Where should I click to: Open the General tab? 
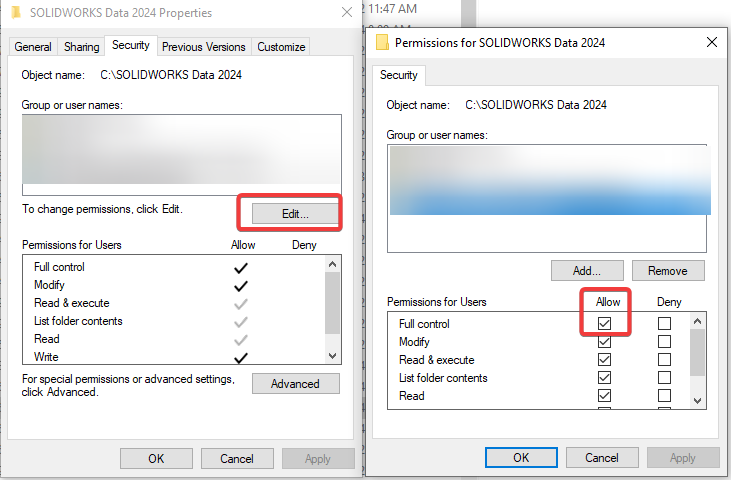[33, 47]
